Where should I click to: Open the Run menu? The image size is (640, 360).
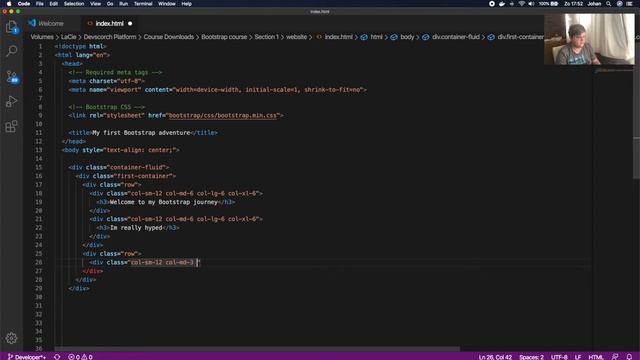click(x=123, y=4)
